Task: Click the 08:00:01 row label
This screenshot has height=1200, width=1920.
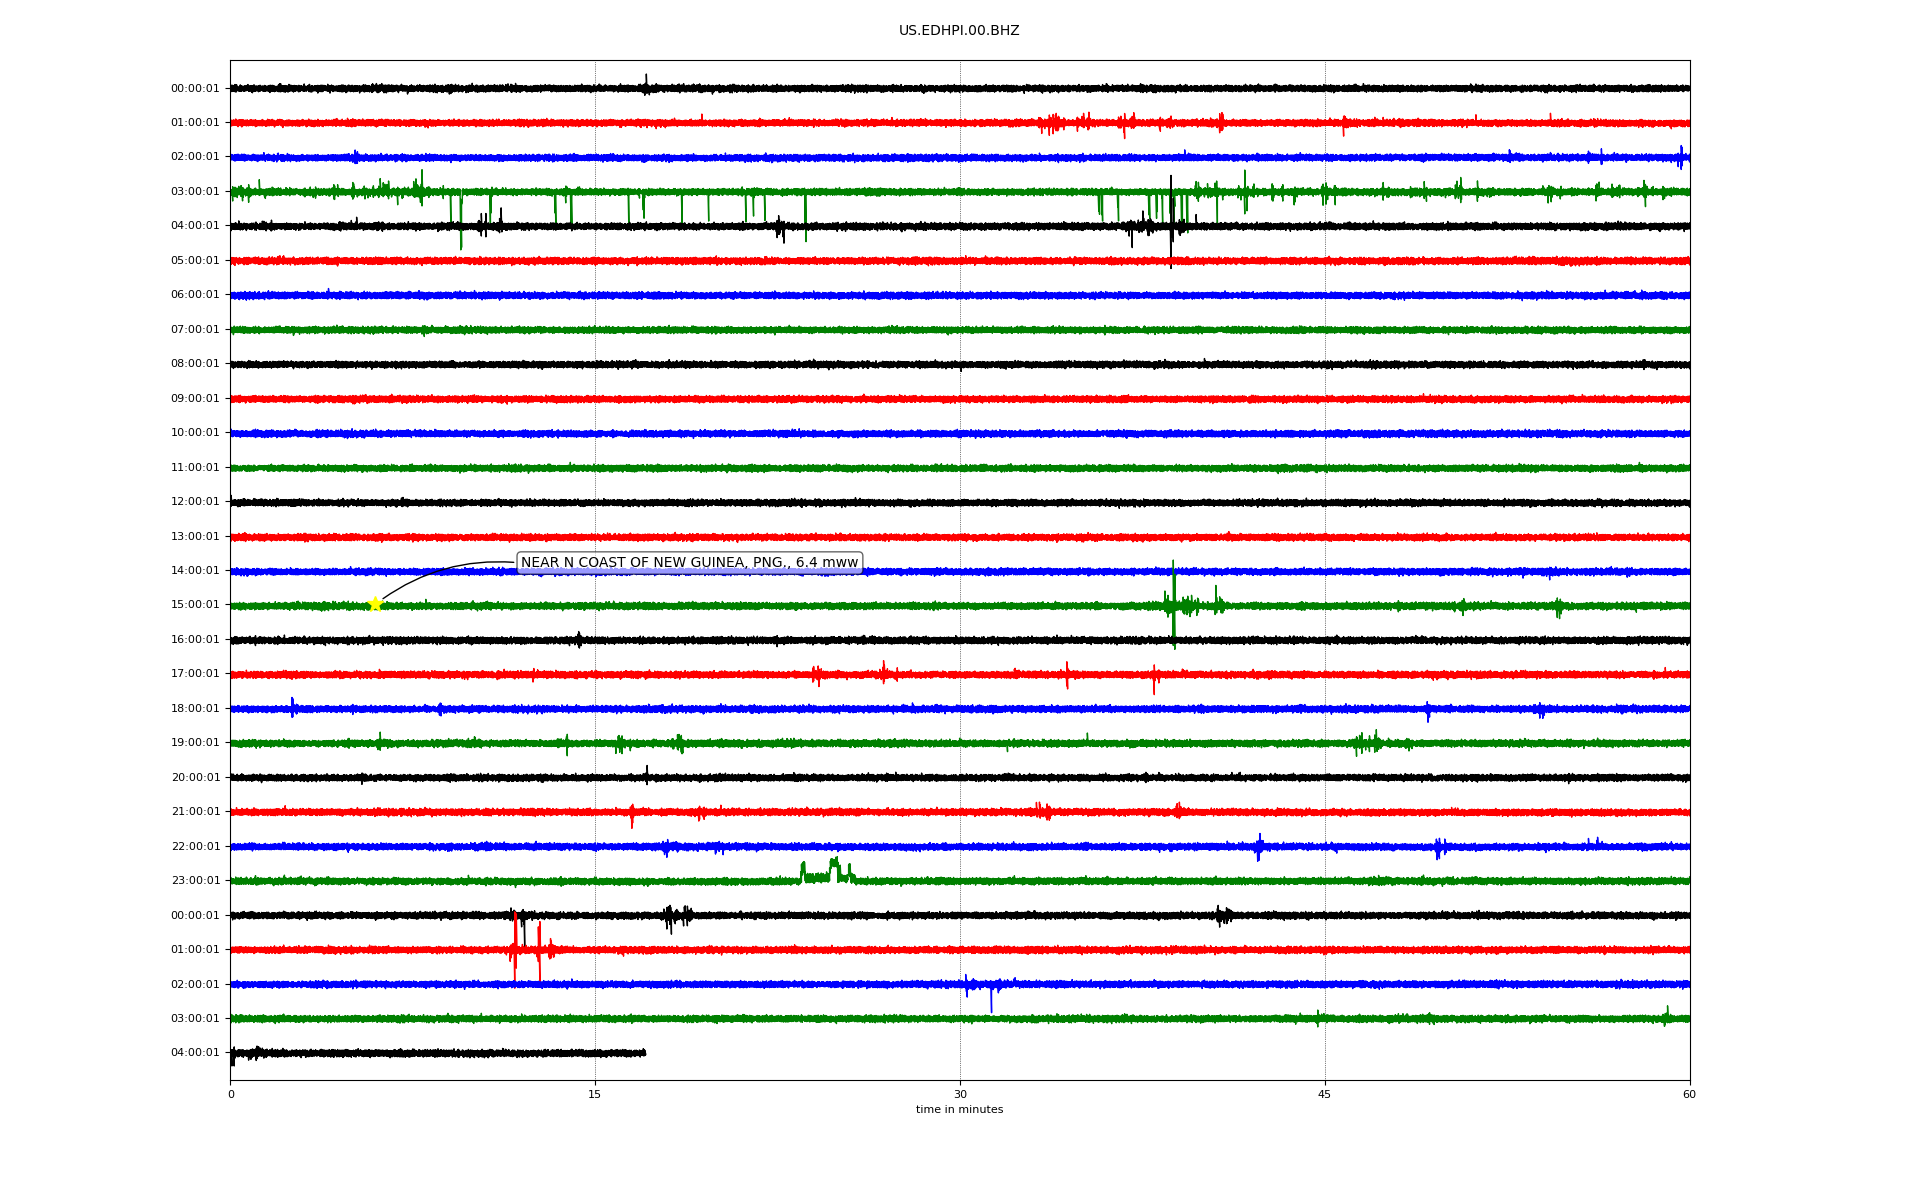Action: click(195, 364)
